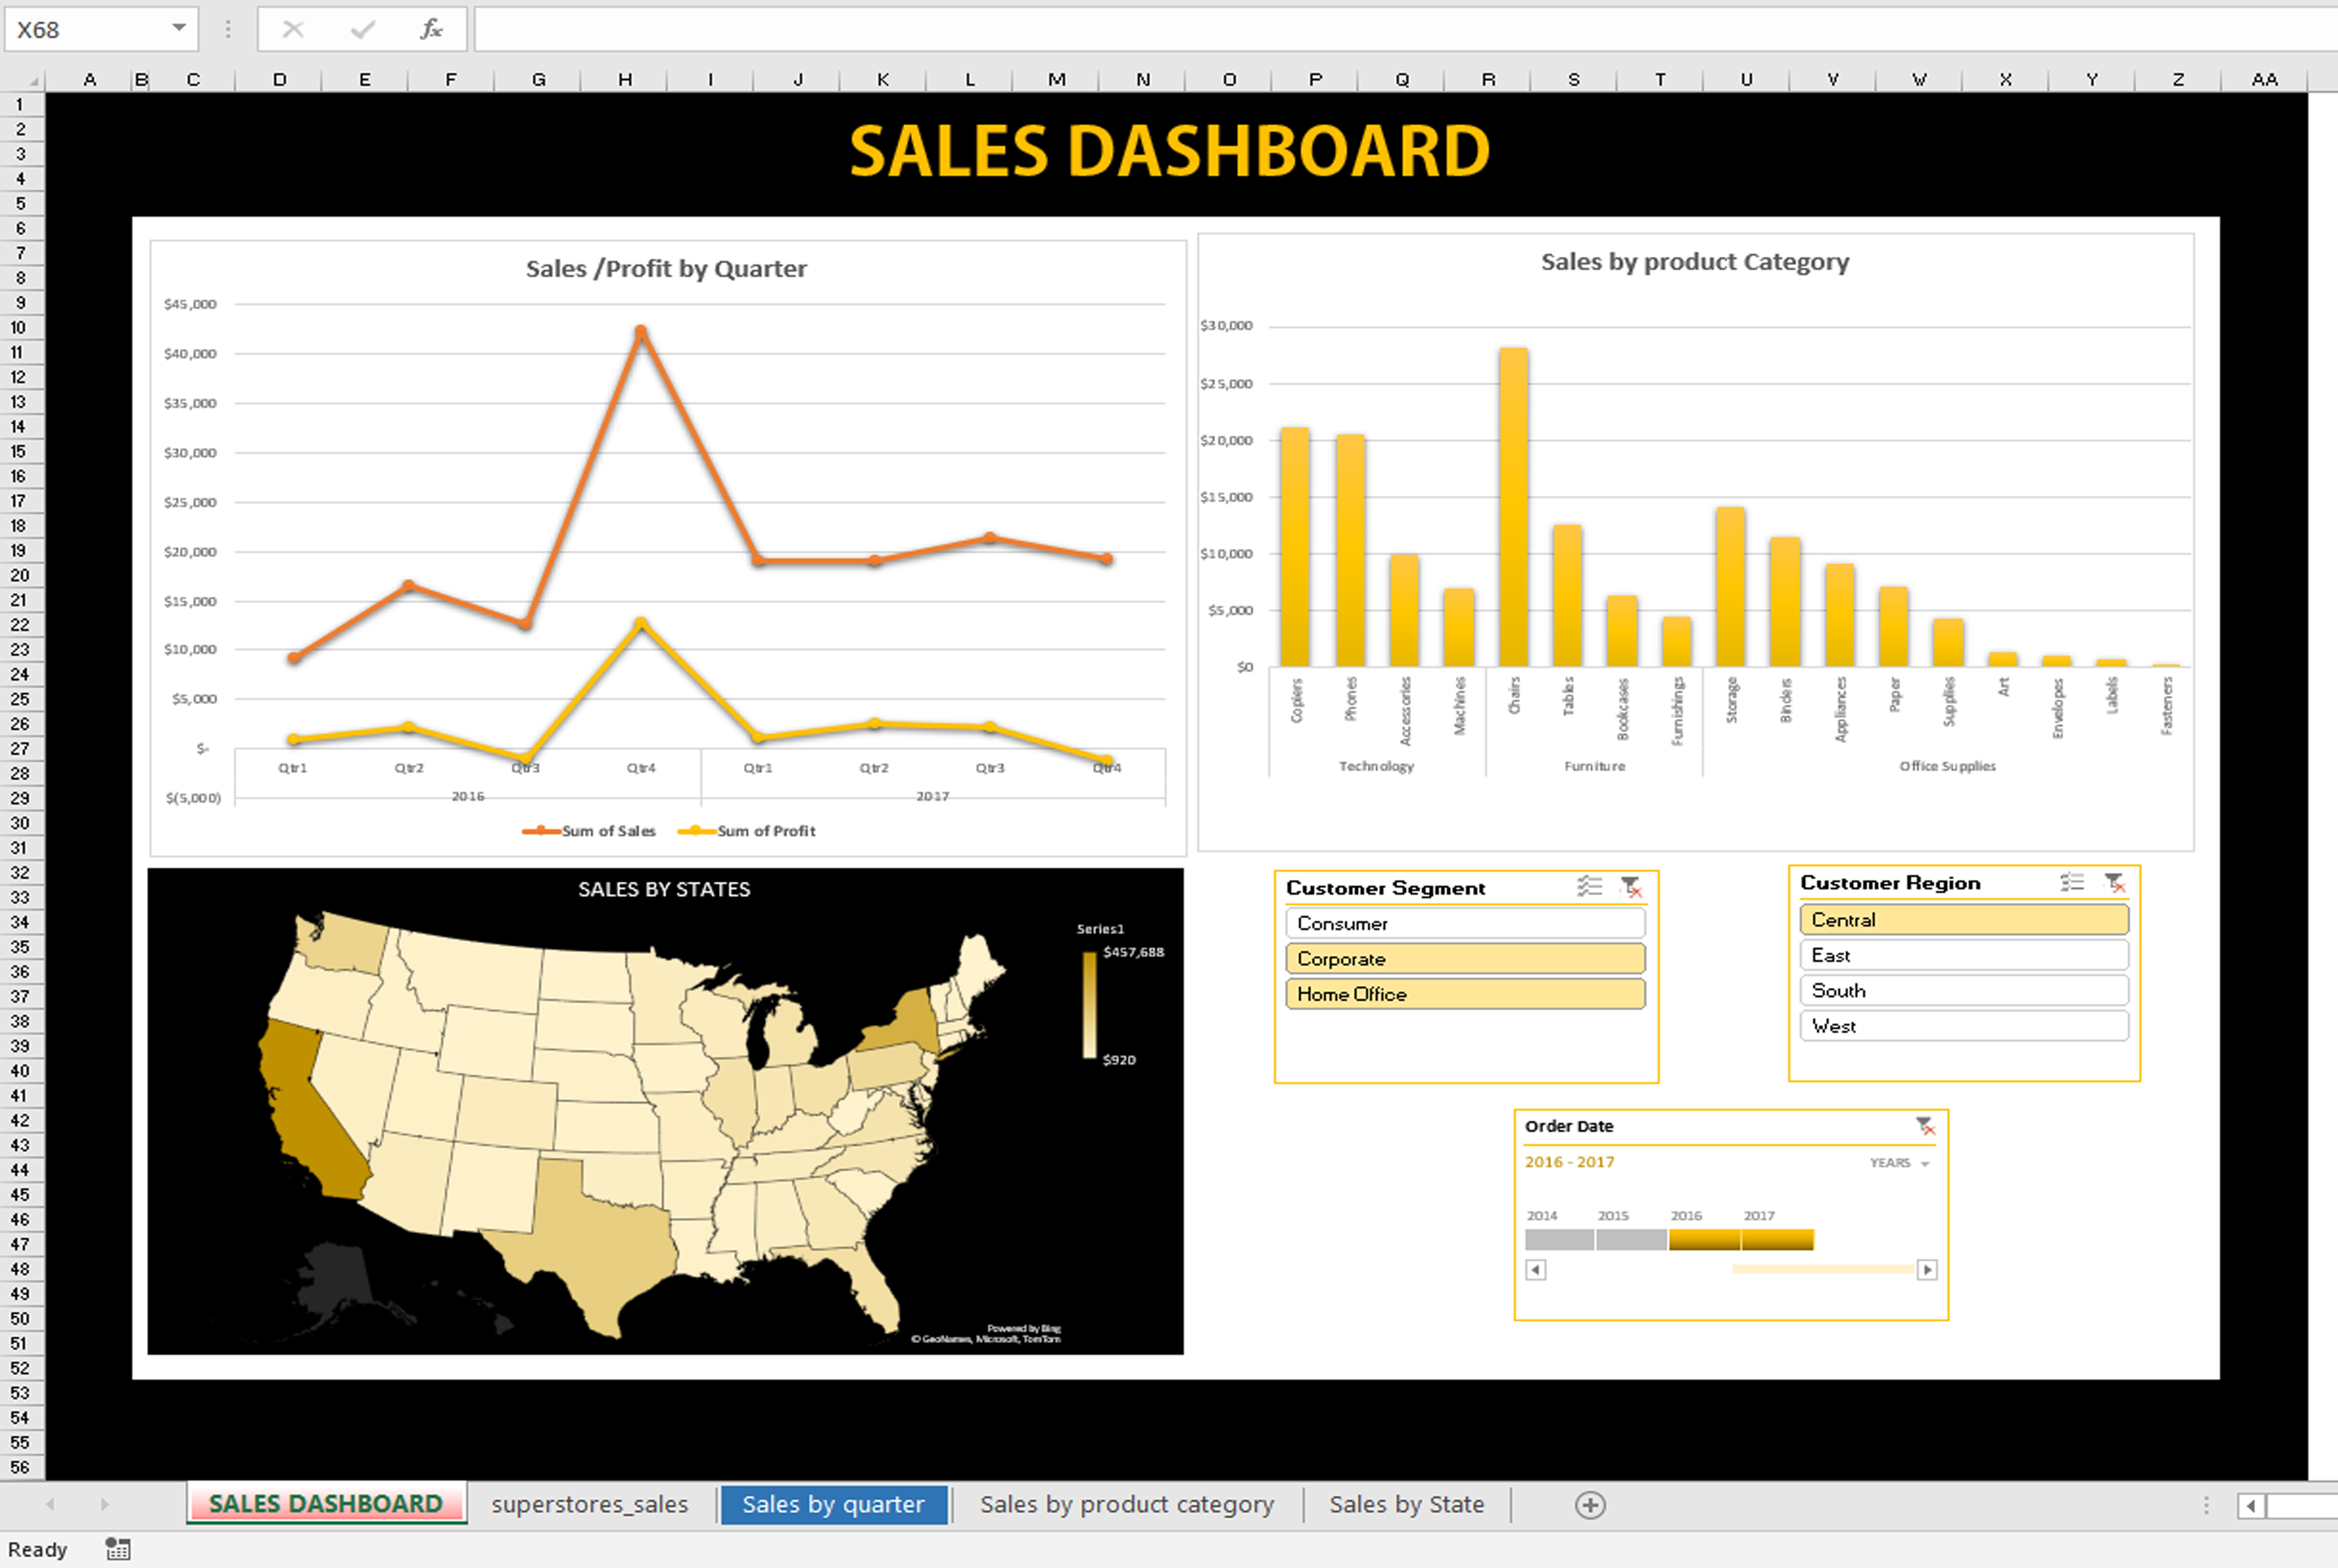Clear the Customer Segment slicer filter
Image resolution: width=2338 pixels, height=1568 pixels.
click(1631, 886)
